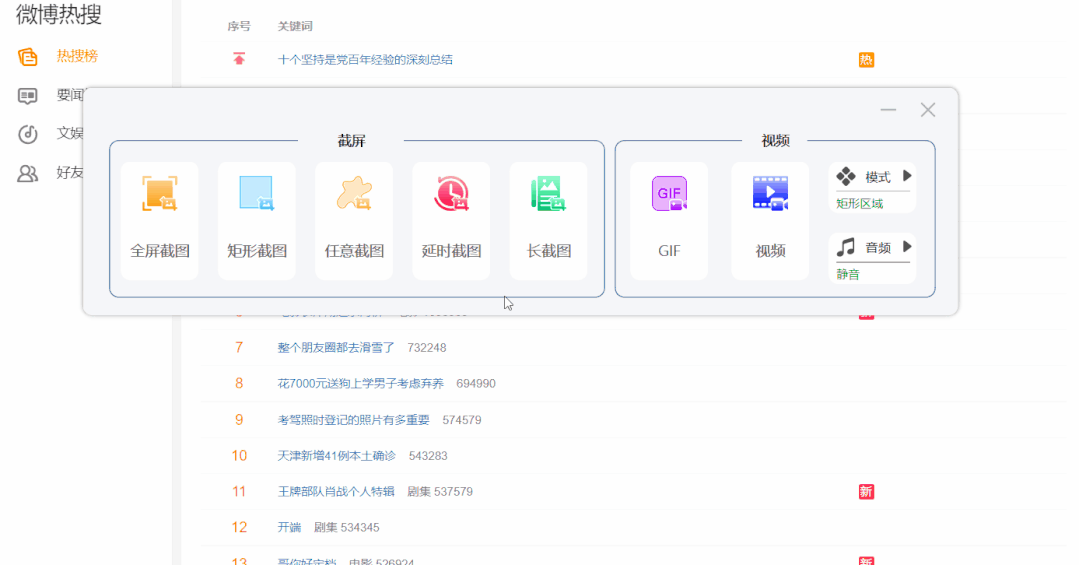Start a full-screen capture (全屏截图)
This screenshot has width=1079, height=565.
(x=160, y=221)
